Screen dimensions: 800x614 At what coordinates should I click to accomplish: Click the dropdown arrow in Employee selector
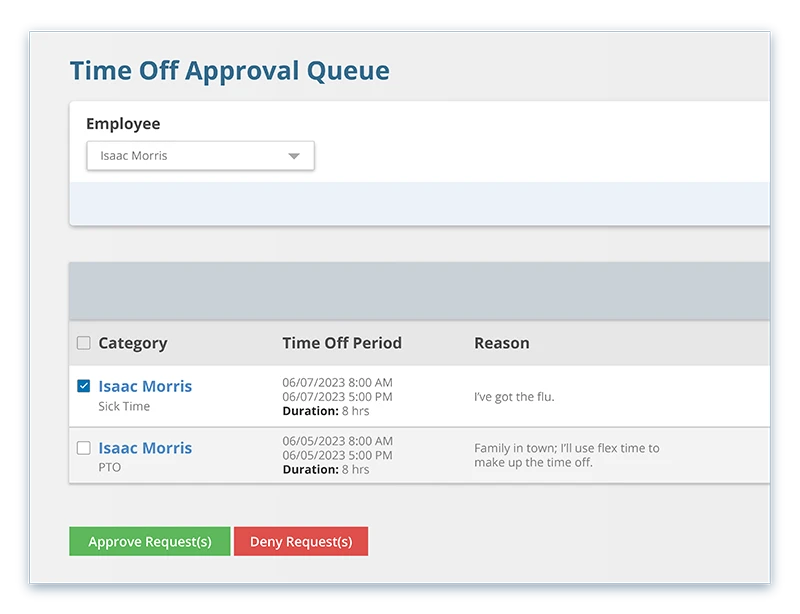click(x=294, y=156)
